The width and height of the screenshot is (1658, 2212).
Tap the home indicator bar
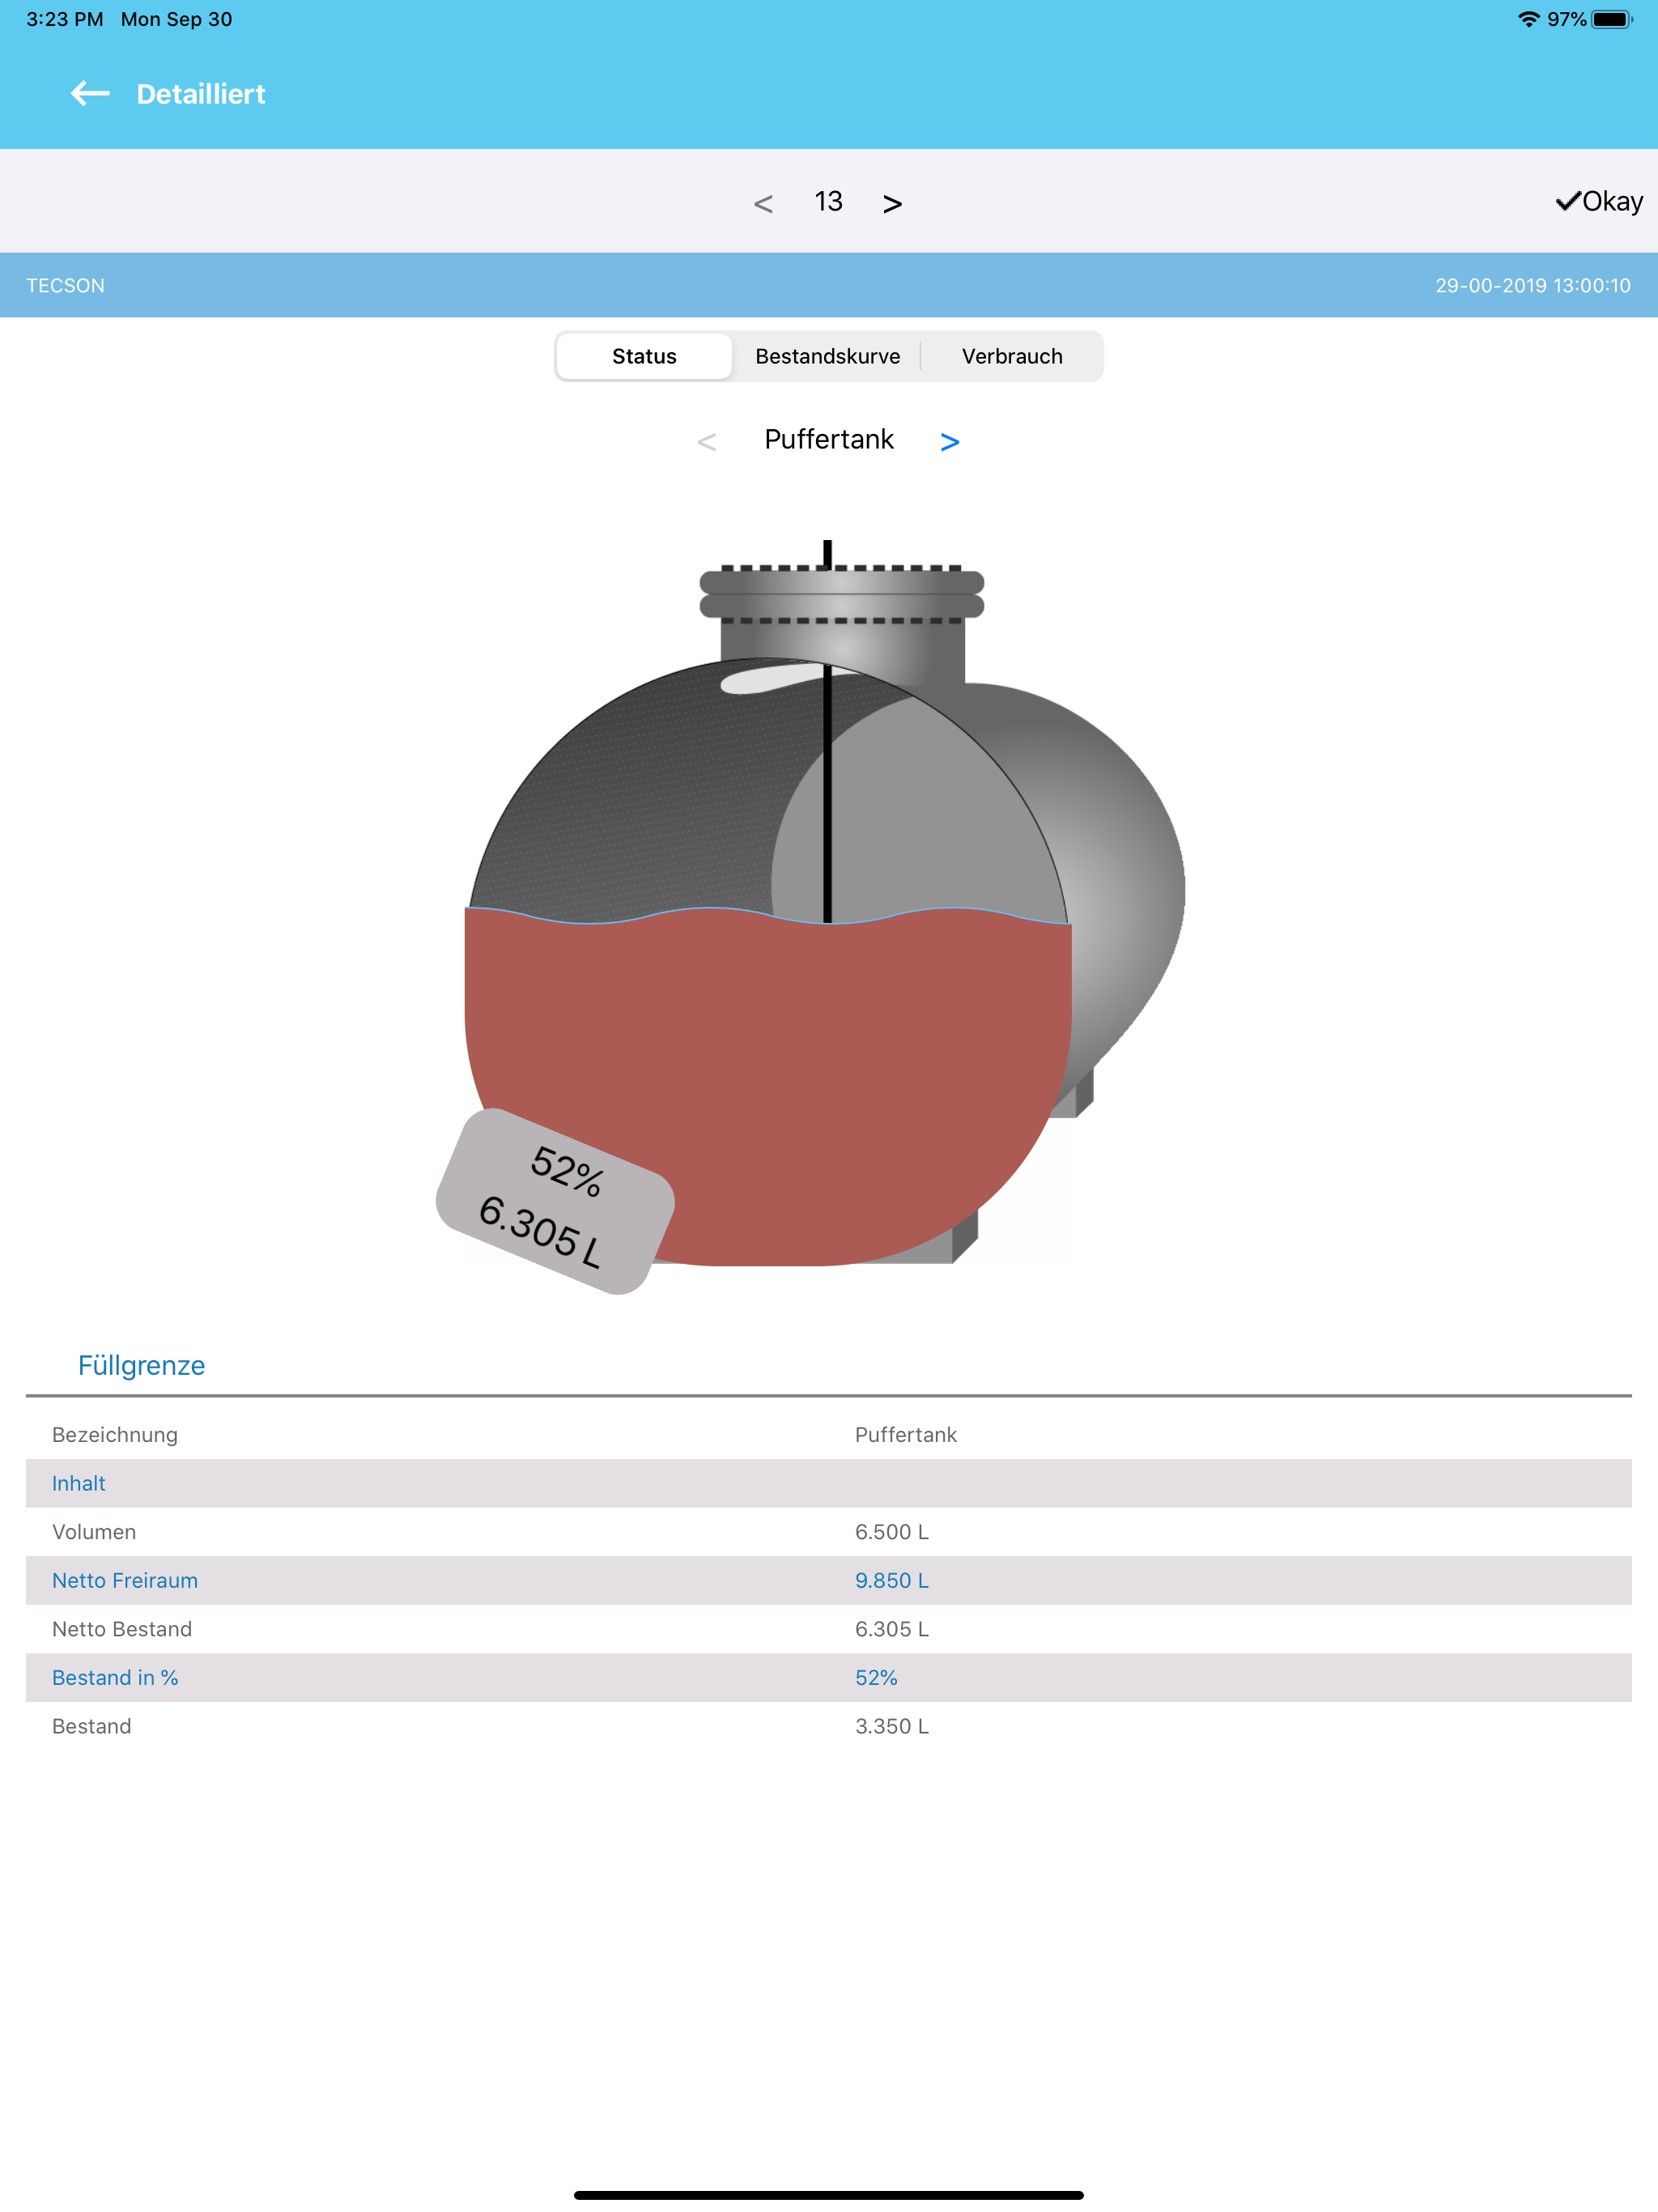[x=829, y=2195]
